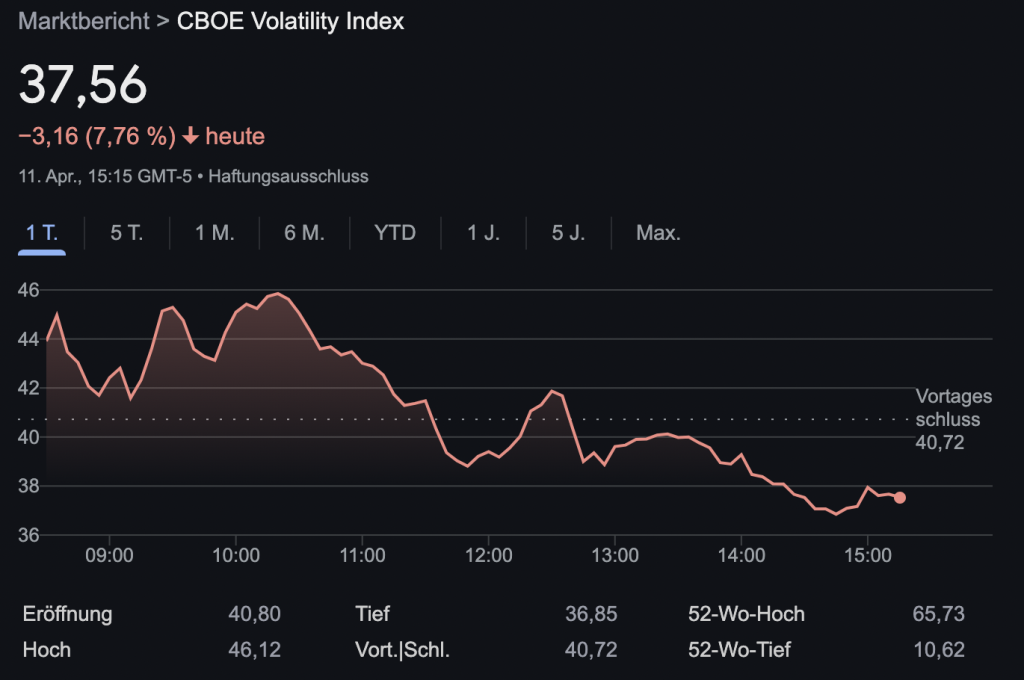The image size is (1024, 680).
Task: Select the 6 M. time range
Action: point(304,233)
